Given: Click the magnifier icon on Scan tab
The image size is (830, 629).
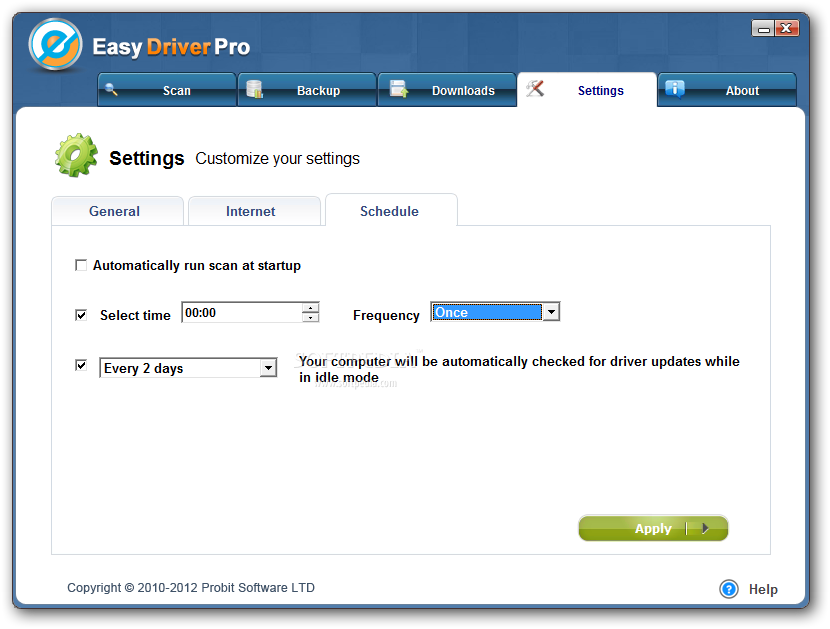Looking at the screenshot, I should click(x=111, y=89).
